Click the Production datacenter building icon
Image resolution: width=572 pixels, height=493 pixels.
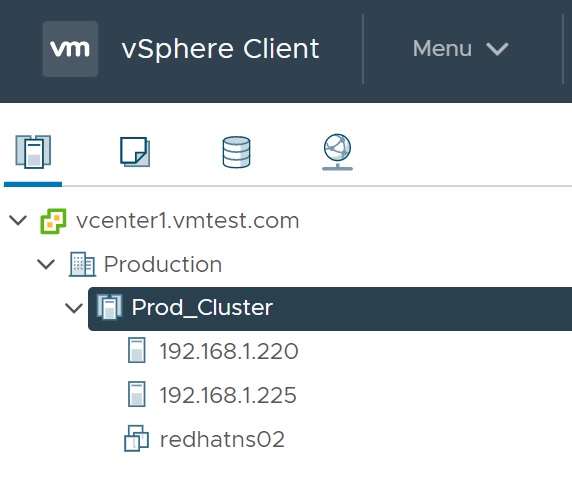click(82, 264)
